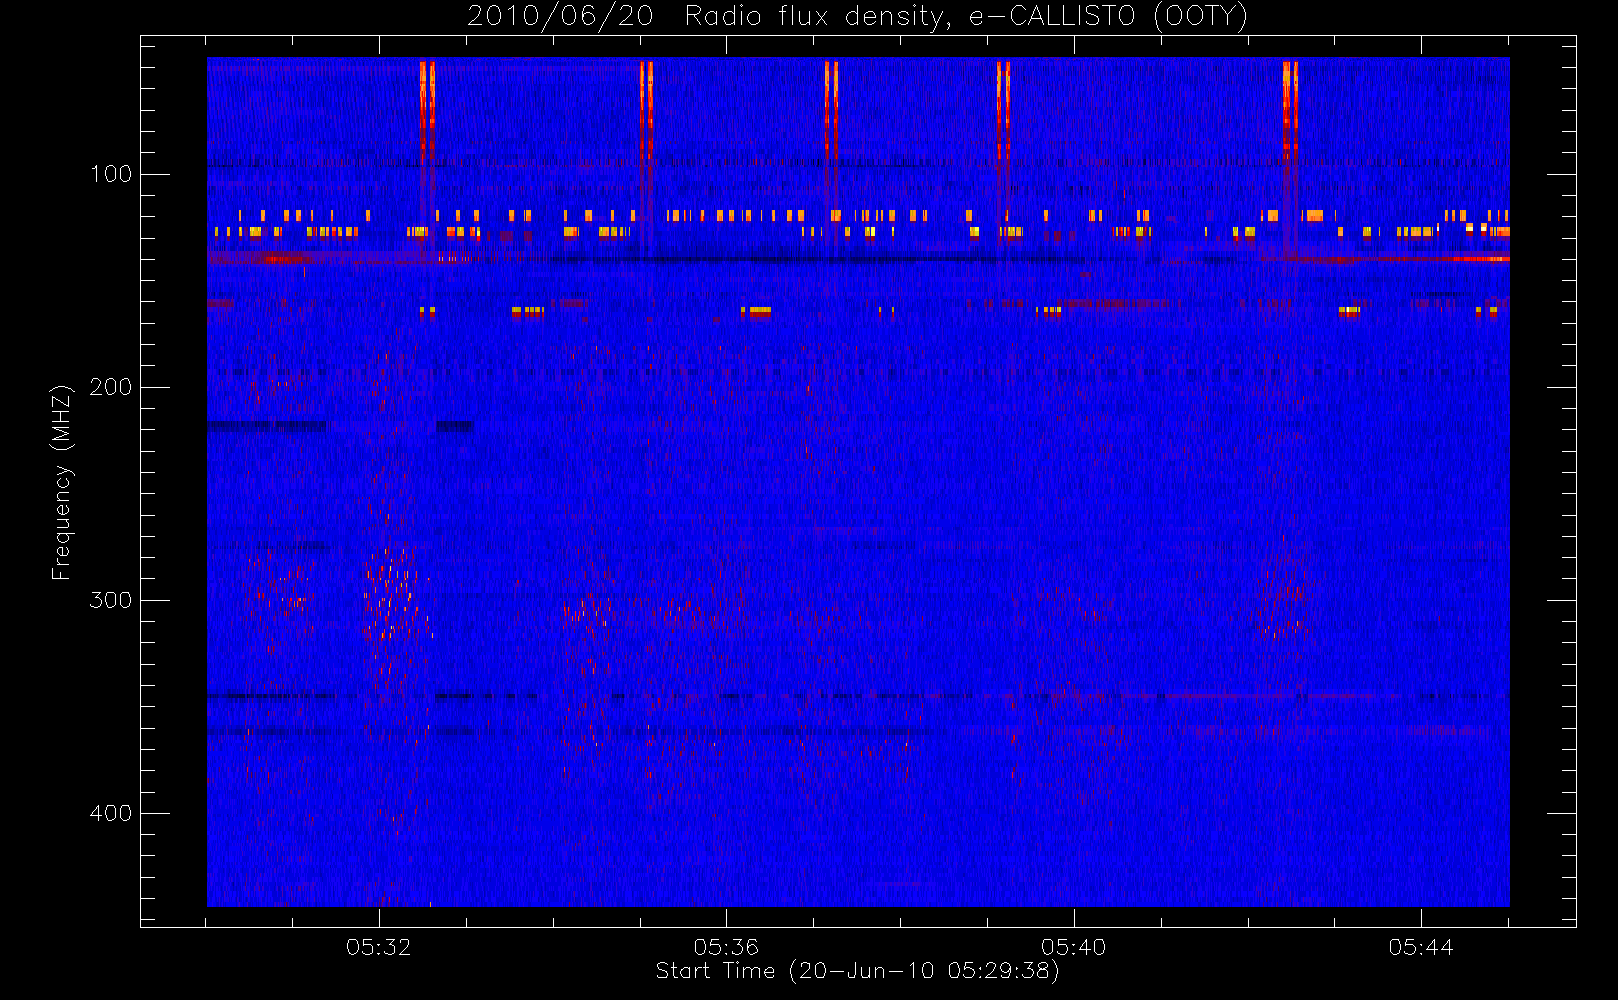Select the 300 frequency tick label
The height and width of the screenshot is (1000, 1618).
[111, 600]
